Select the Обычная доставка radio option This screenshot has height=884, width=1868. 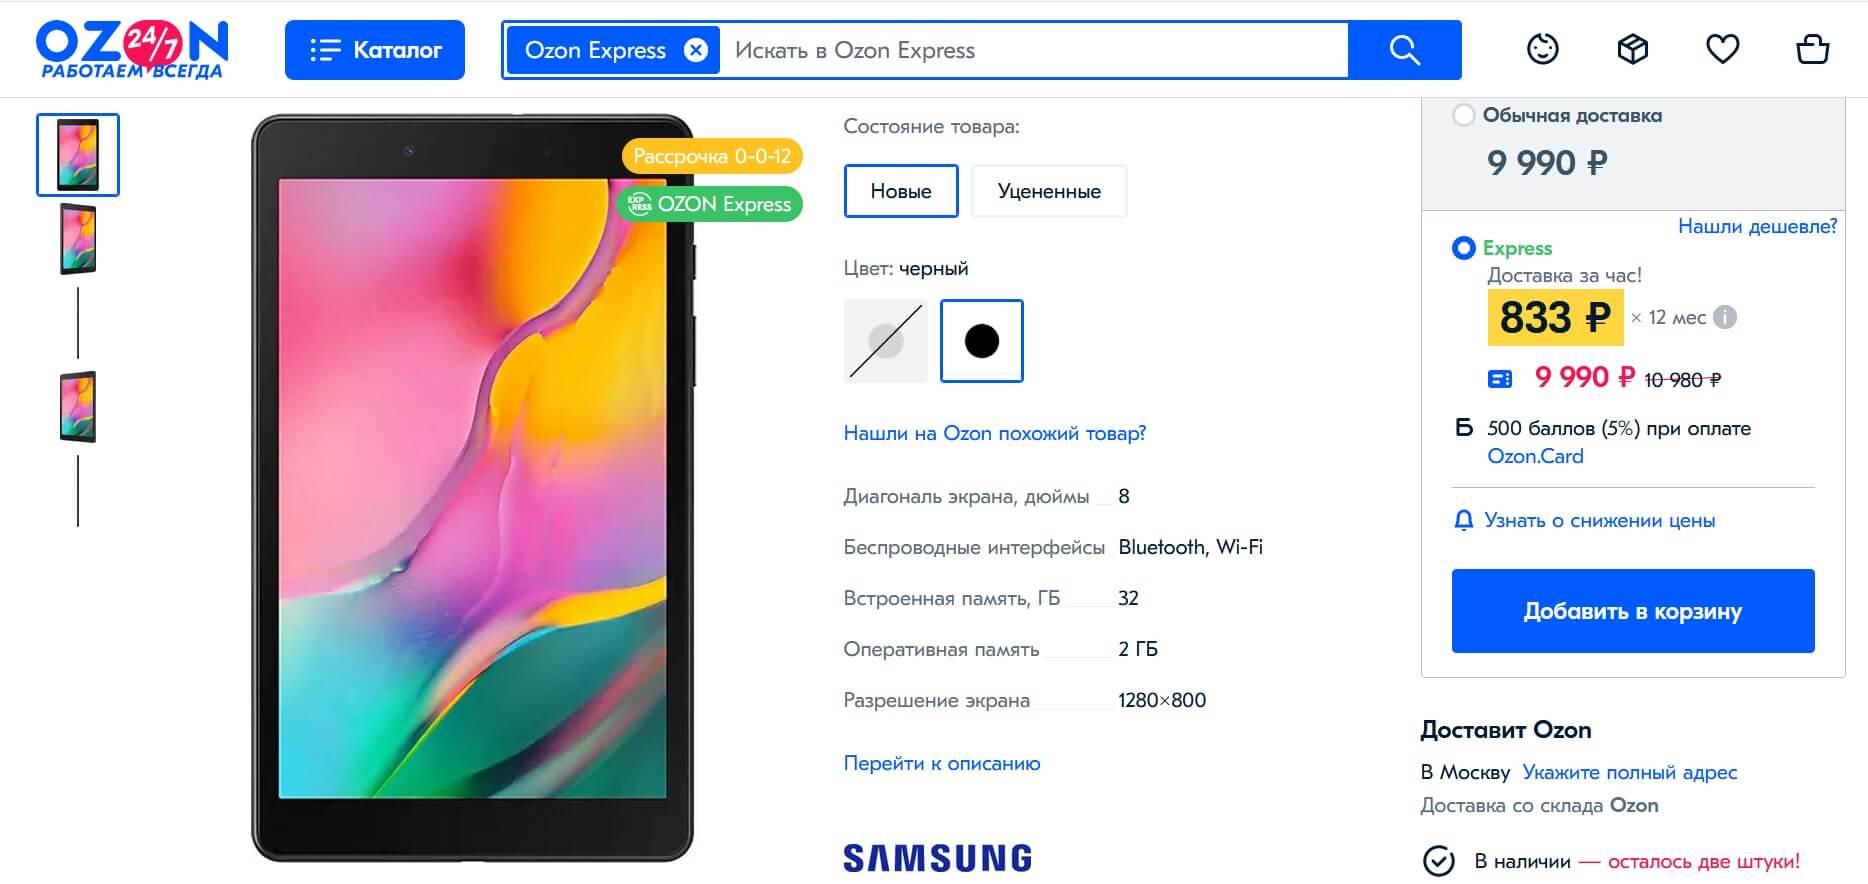coord(1464,115)
